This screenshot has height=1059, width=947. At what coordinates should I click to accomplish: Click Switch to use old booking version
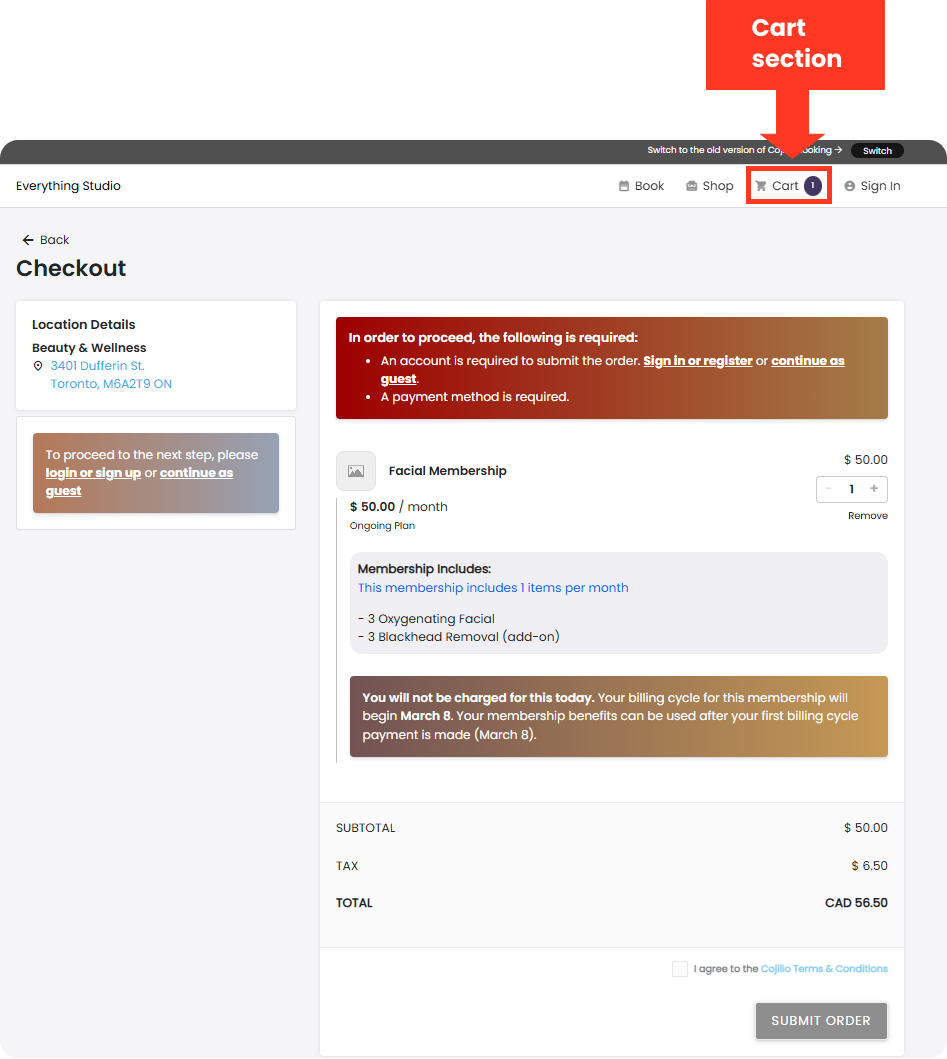(x=877, y=151)
